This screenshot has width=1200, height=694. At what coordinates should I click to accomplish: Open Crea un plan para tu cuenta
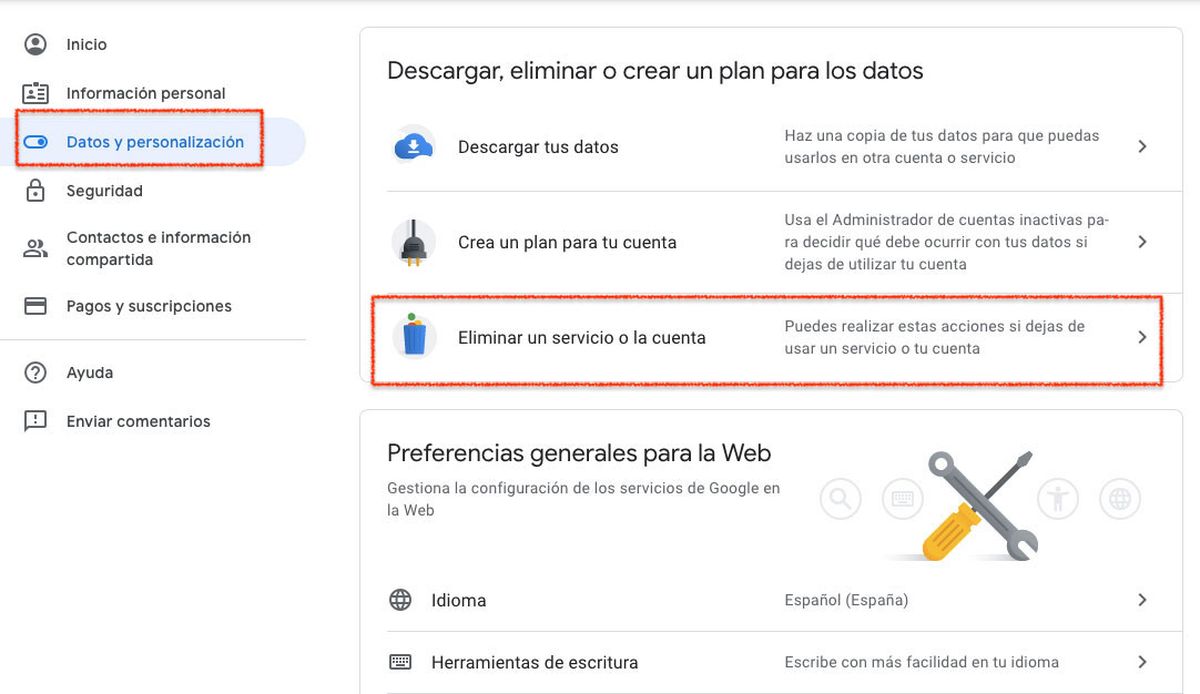pyautogui.click(x=567, y=241)
